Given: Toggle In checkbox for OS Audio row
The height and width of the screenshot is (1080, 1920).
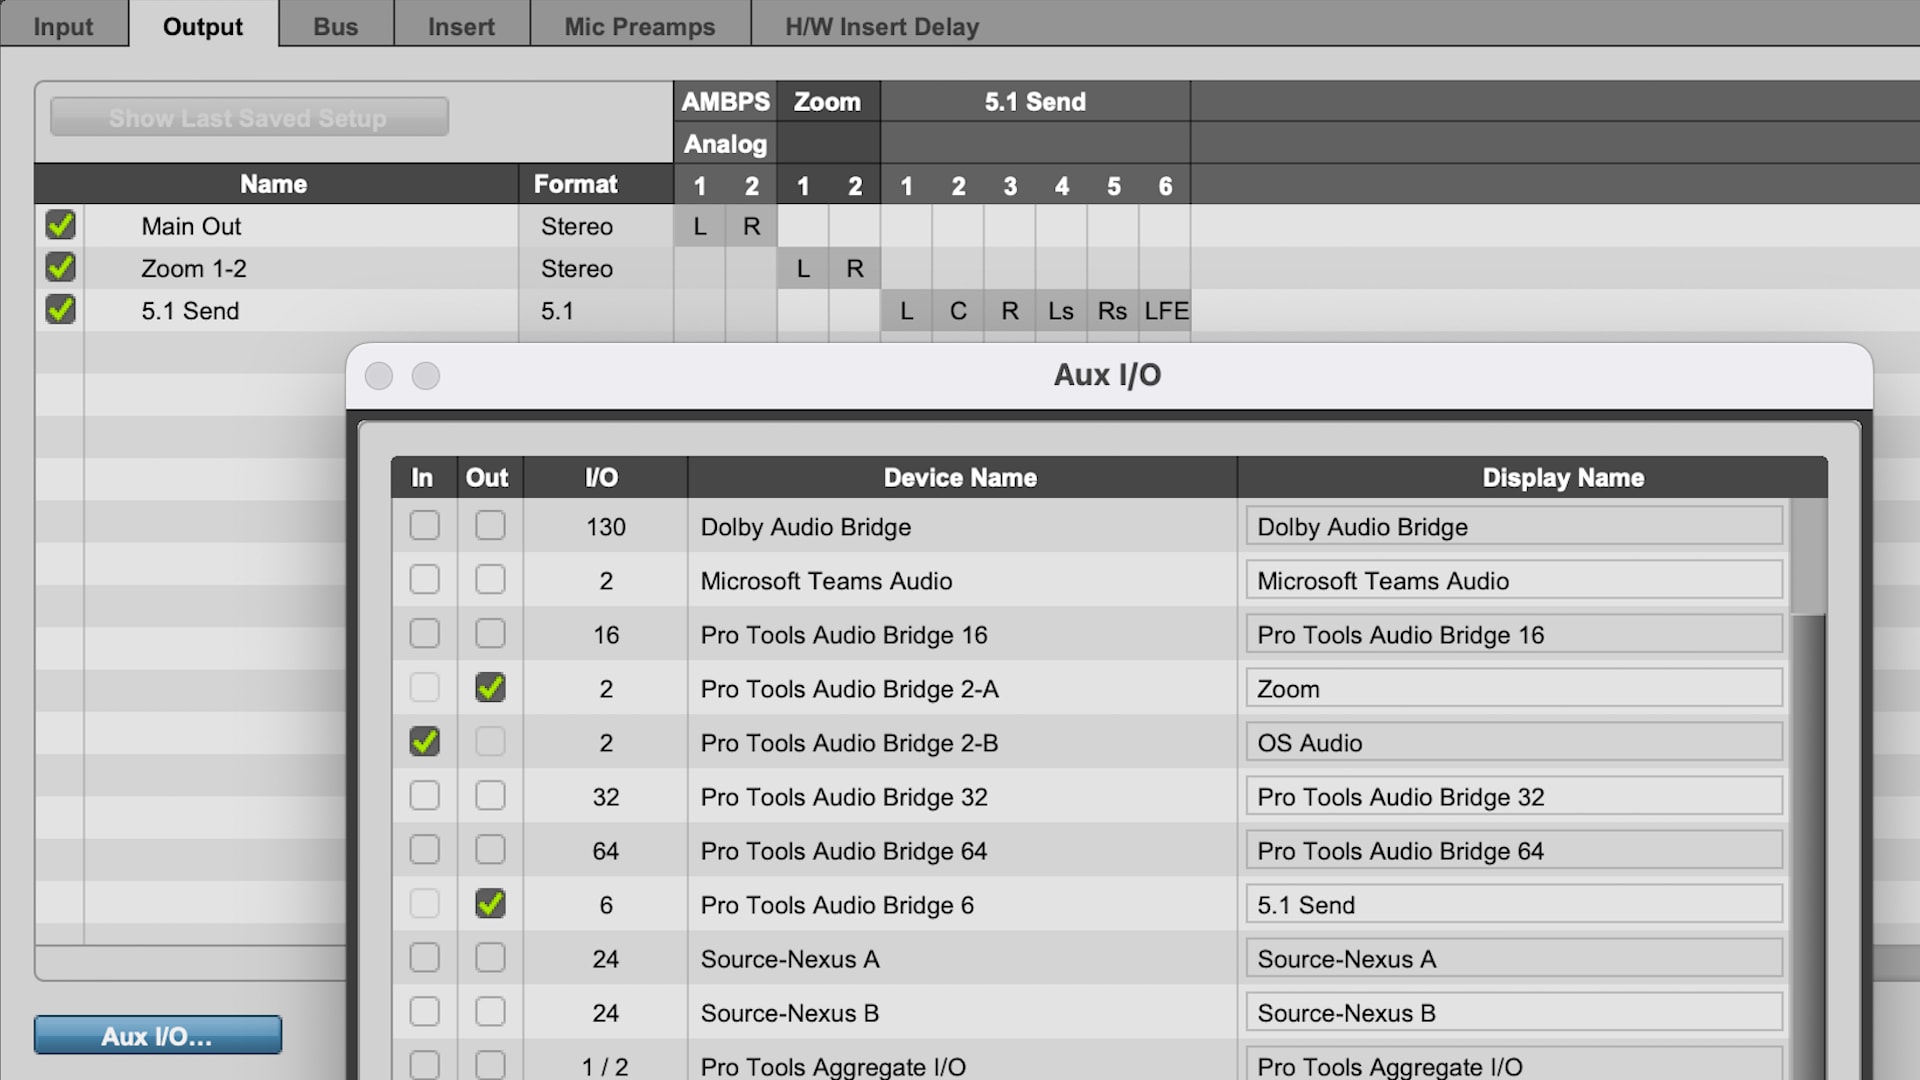Looking at the screenshot, I should 423,742.
